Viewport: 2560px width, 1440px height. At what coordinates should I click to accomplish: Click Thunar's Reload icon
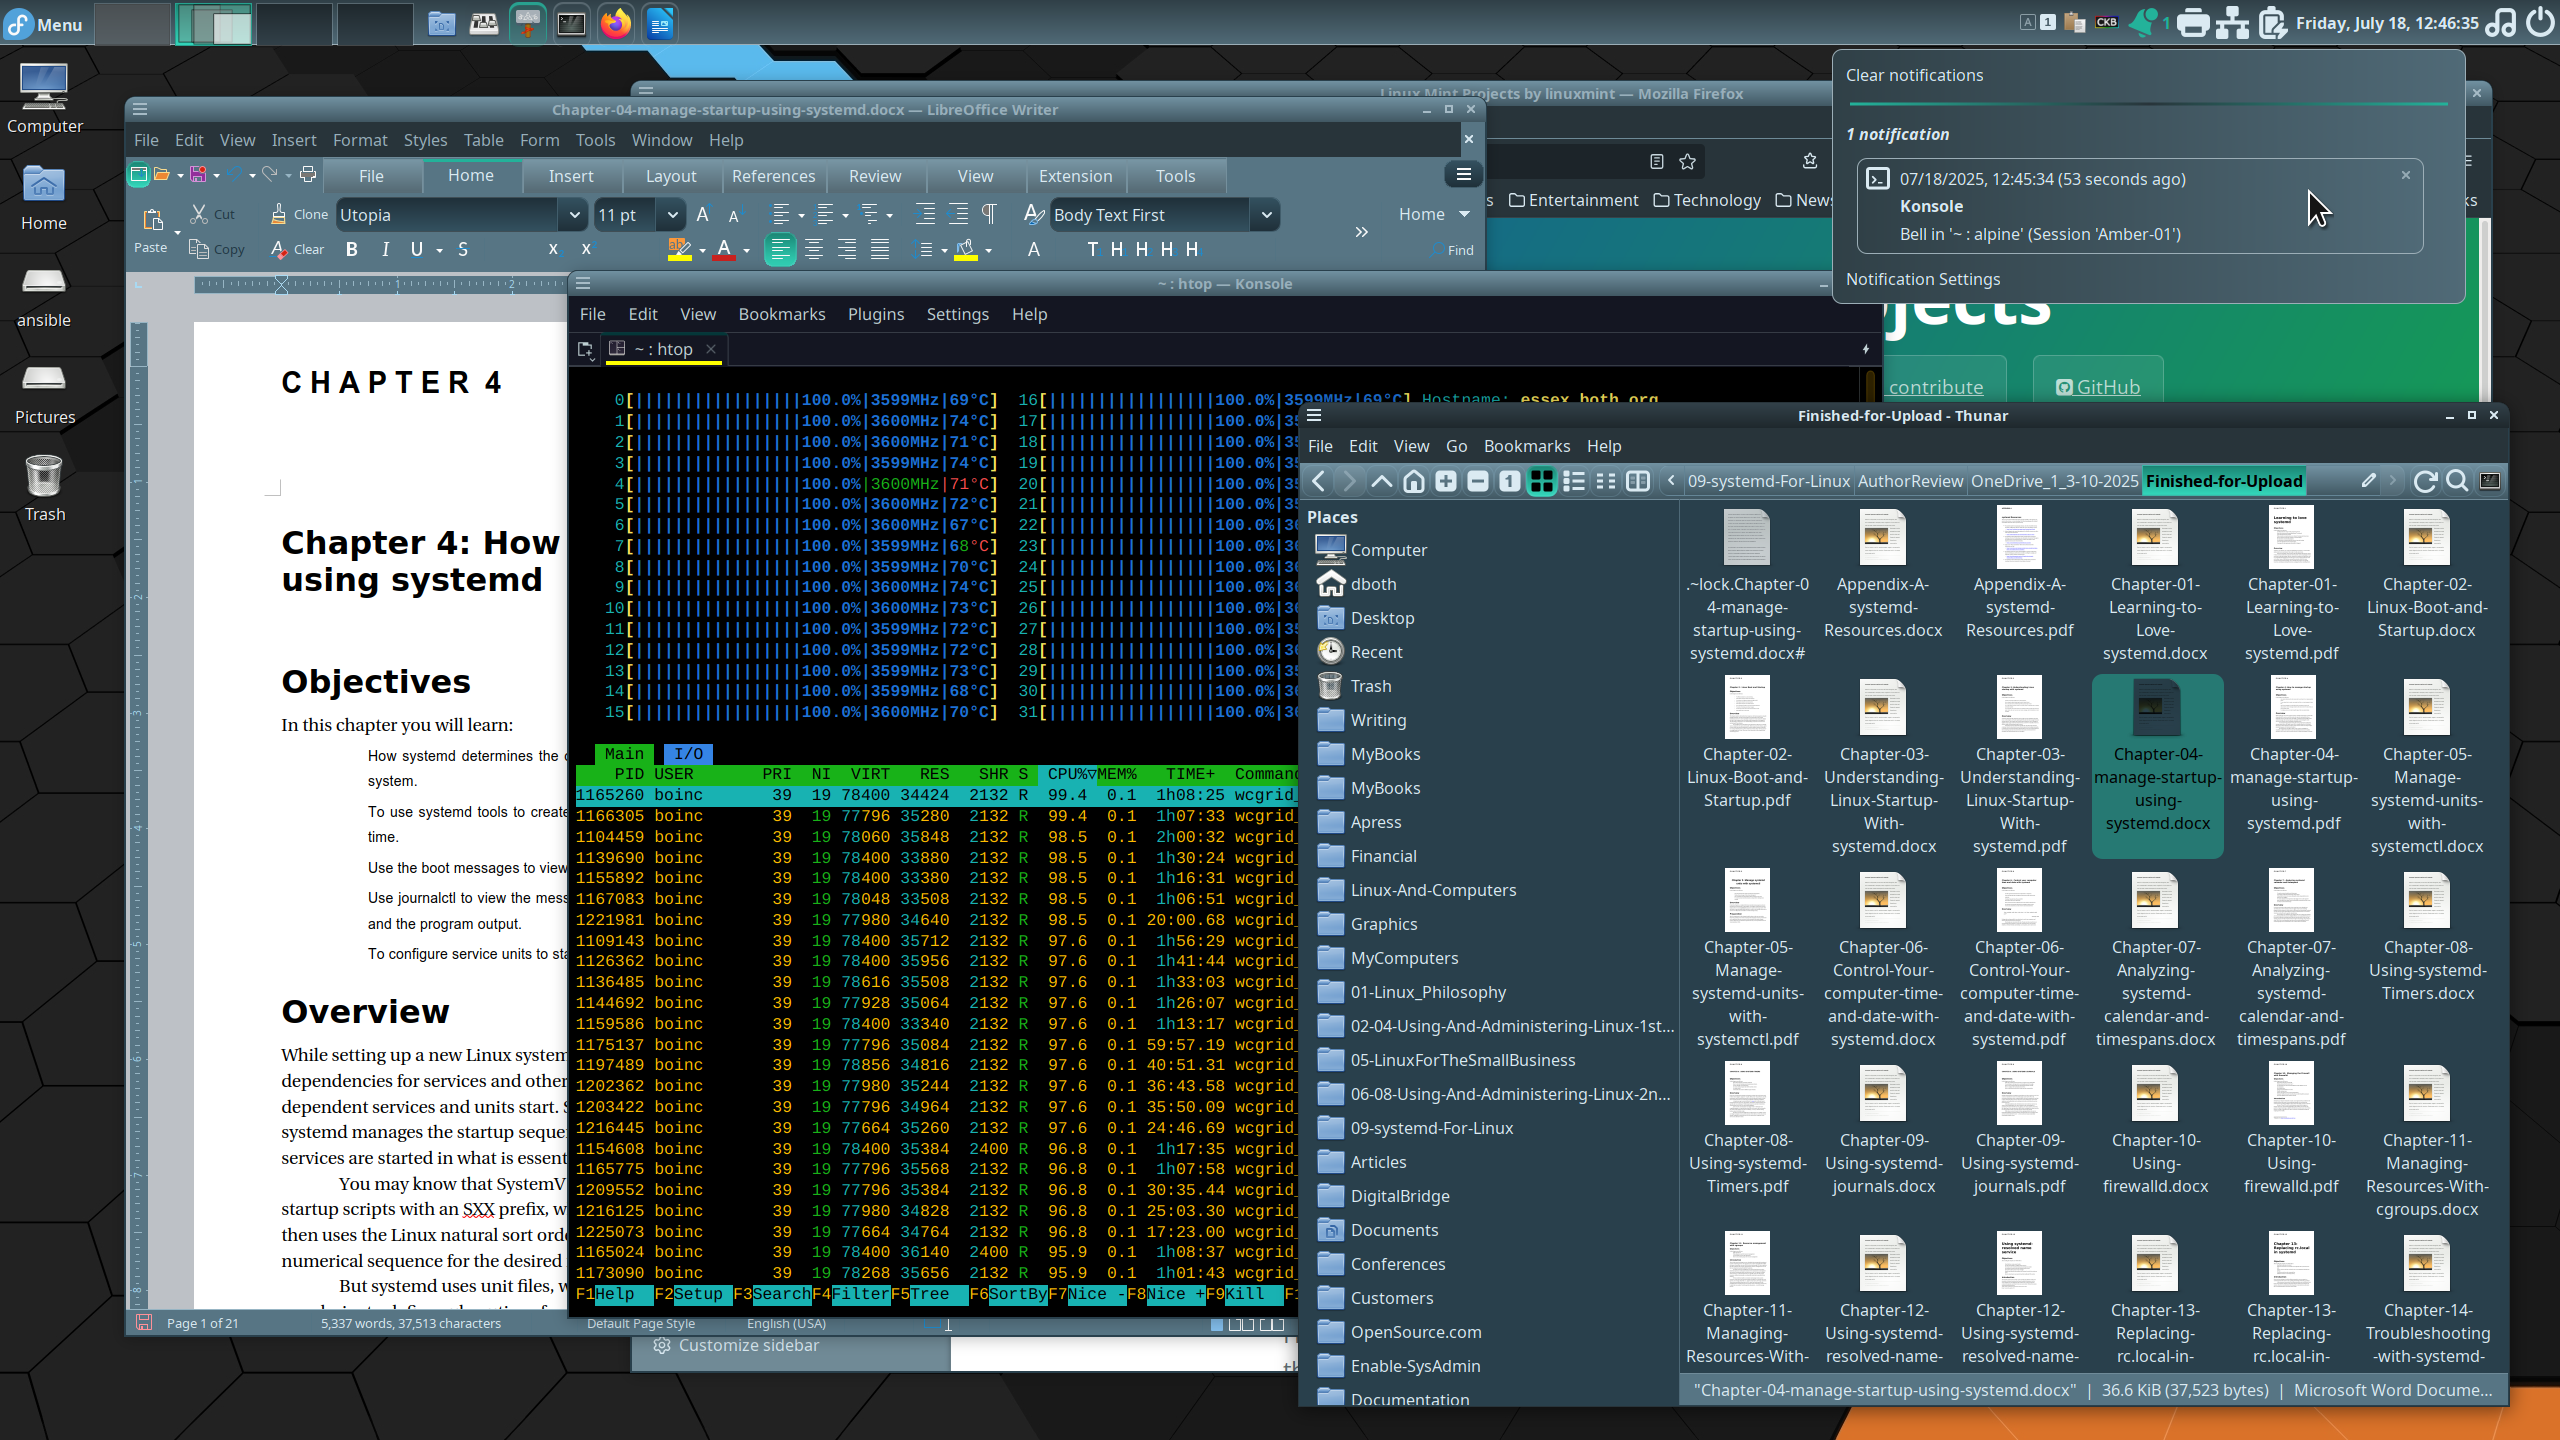(x=2425, y=481)
